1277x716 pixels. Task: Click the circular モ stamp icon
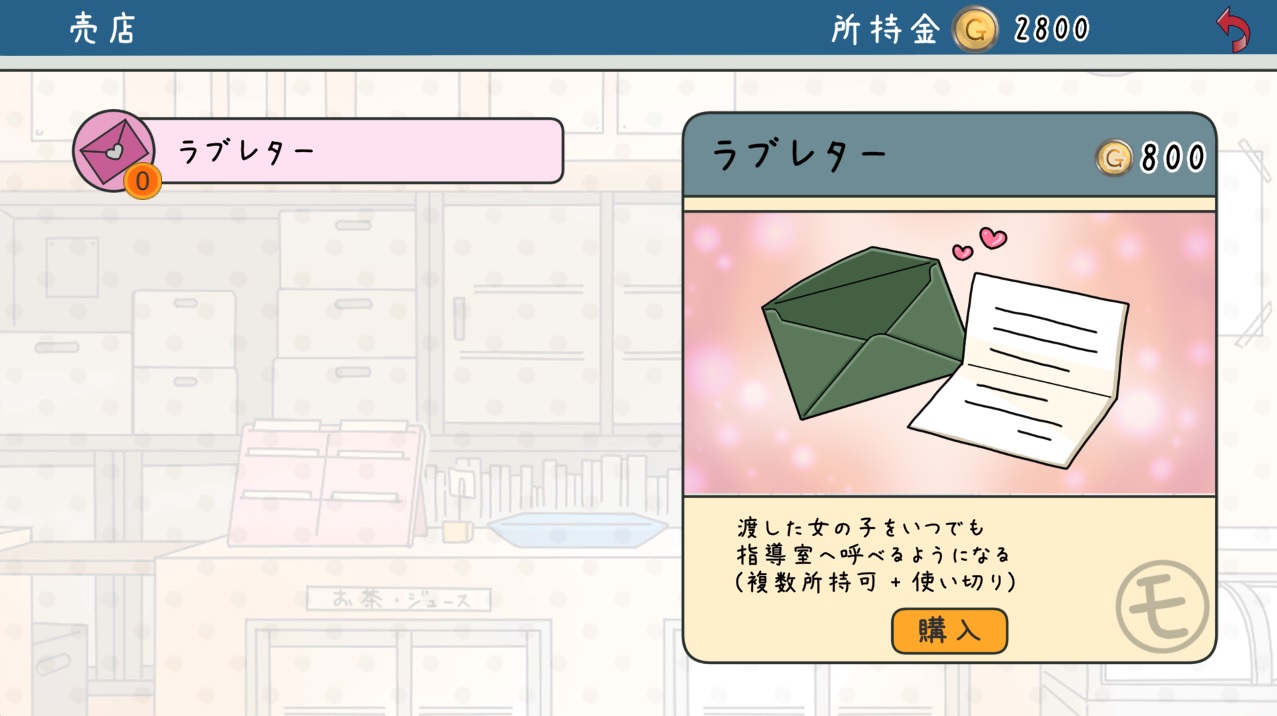tap(1162, 607)
